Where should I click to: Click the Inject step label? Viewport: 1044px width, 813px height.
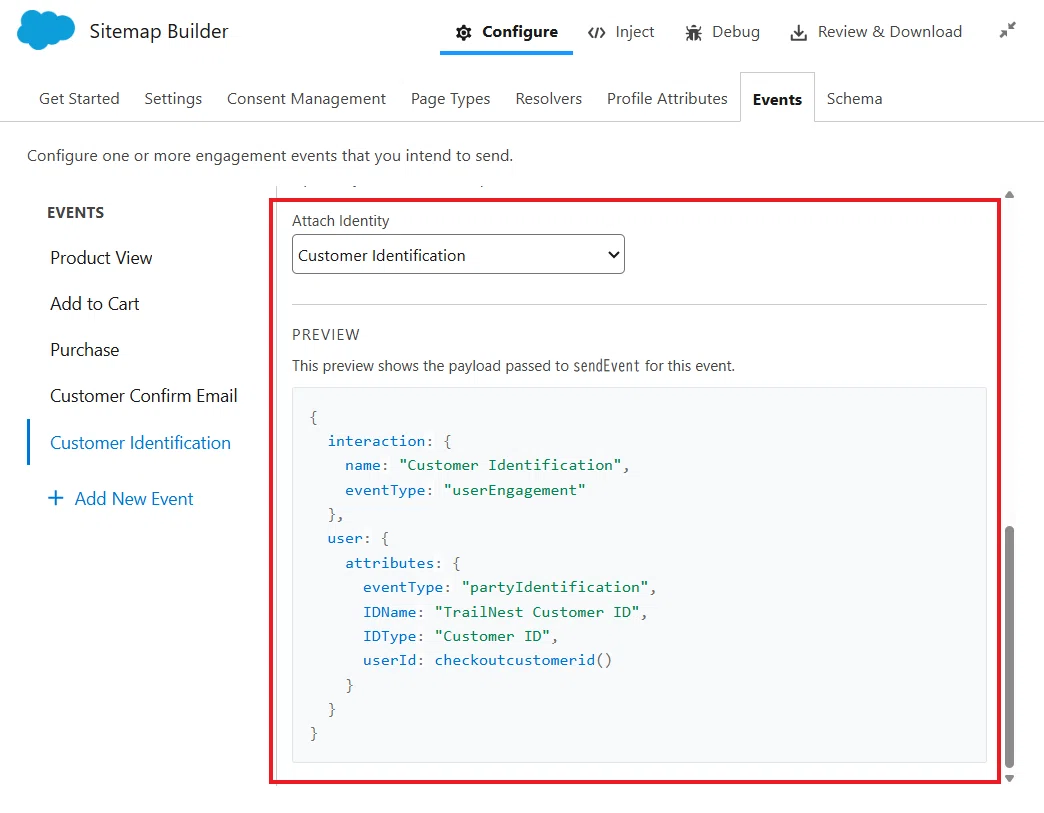[x=635, y=32]
